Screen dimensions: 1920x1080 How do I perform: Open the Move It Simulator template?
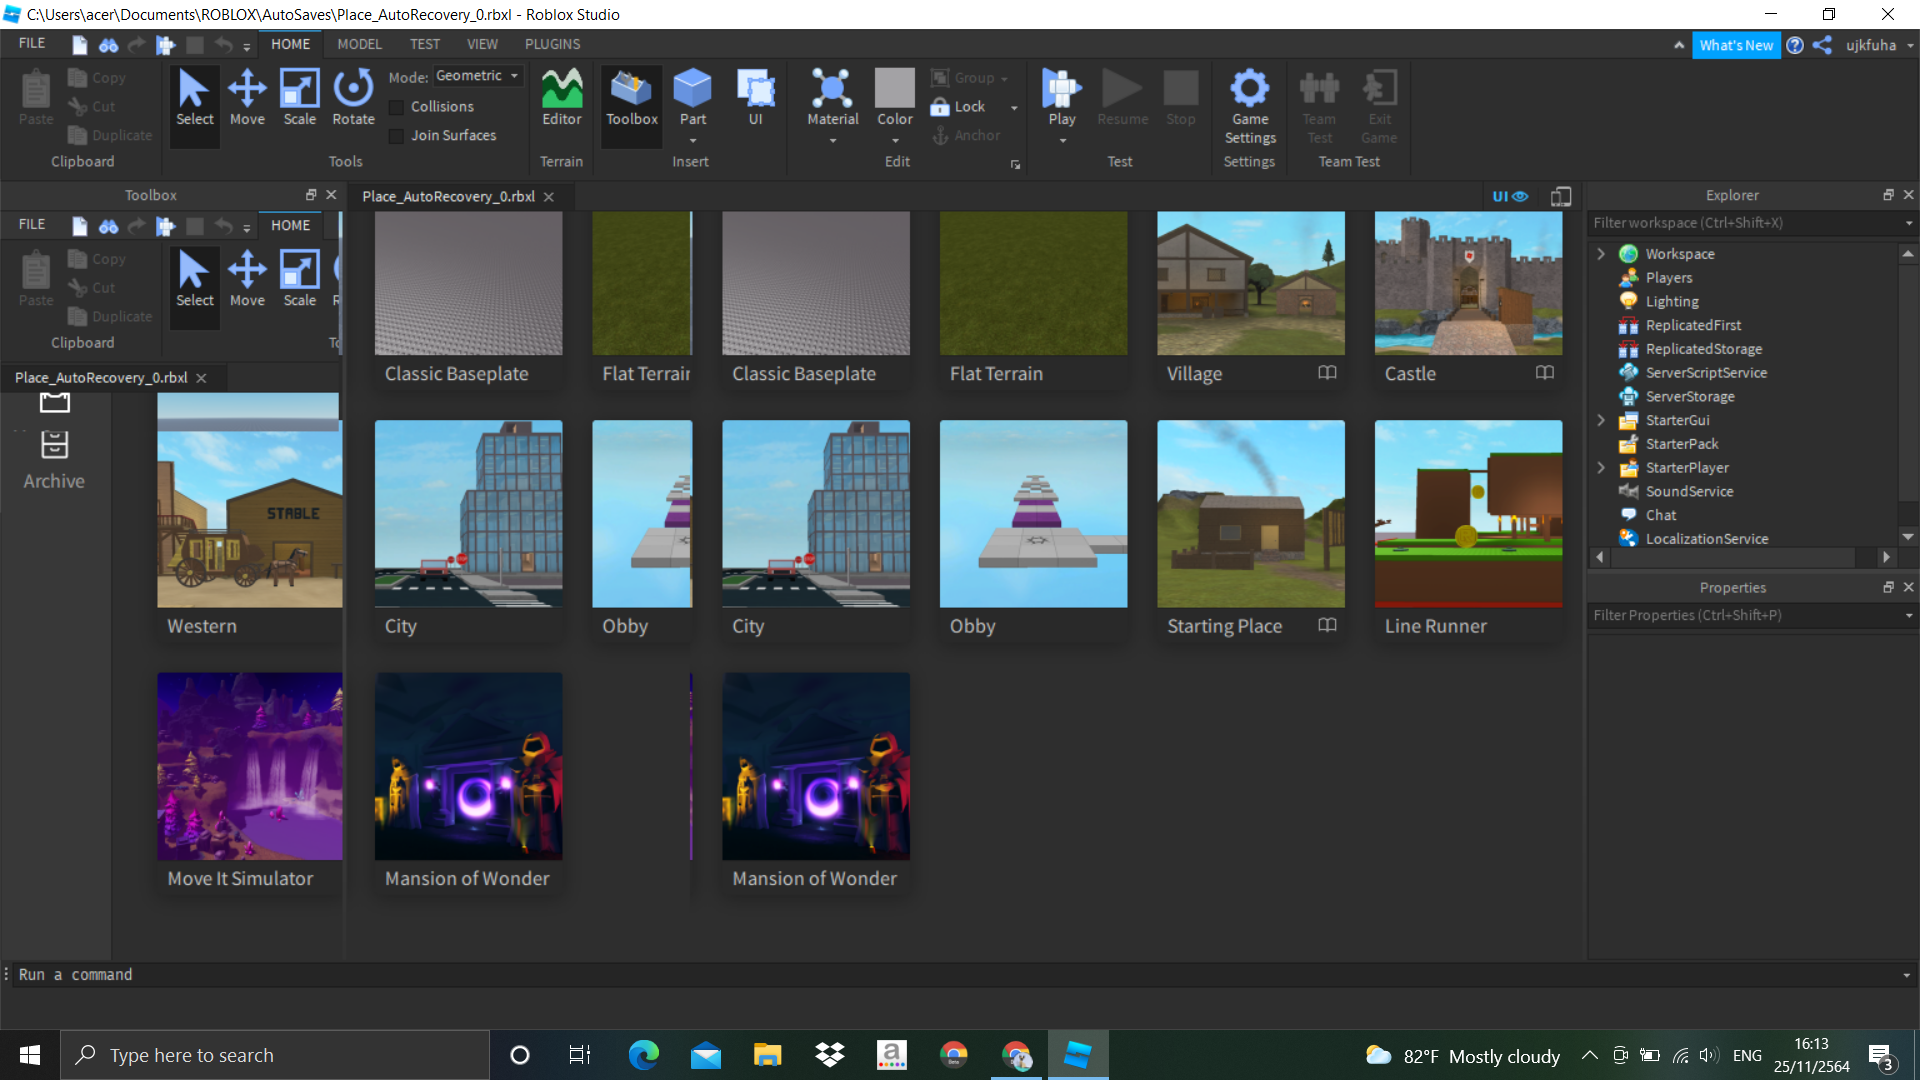(x=249, y=766)
